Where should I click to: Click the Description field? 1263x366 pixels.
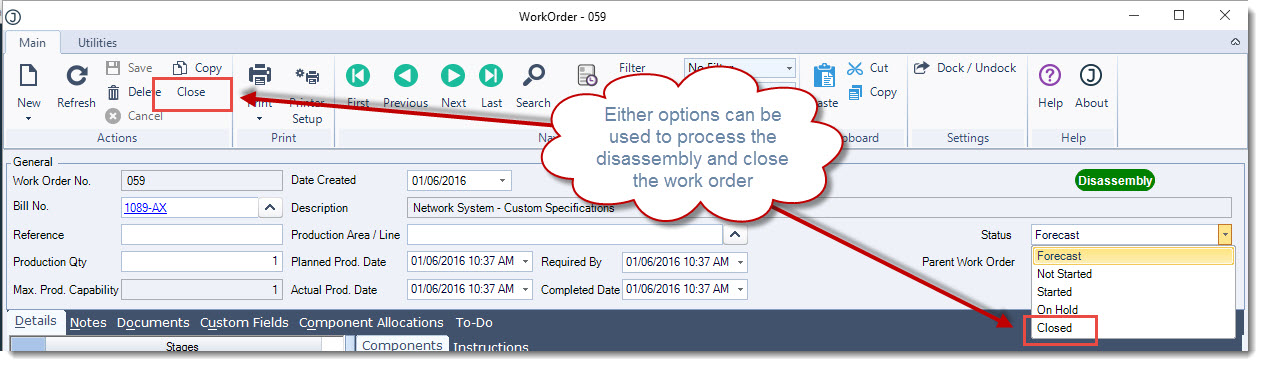coord(820,208)
